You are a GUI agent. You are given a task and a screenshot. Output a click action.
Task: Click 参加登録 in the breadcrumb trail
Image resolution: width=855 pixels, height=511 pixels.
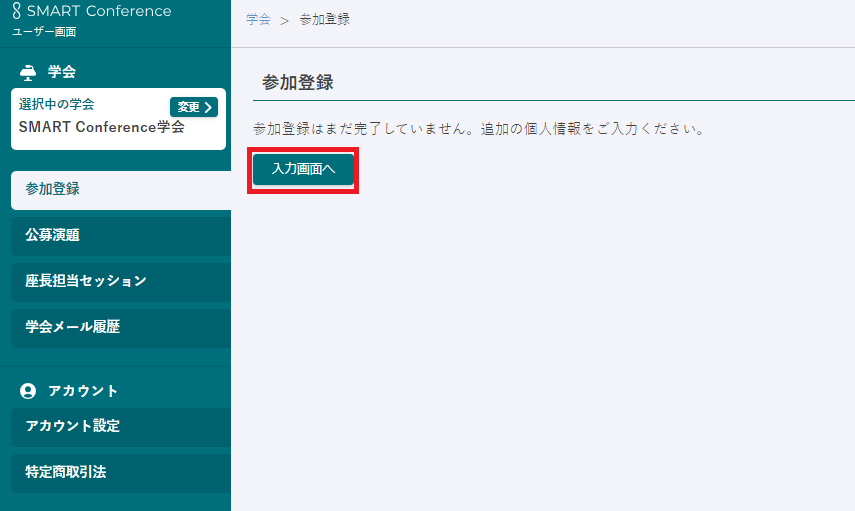click(325, 20)
